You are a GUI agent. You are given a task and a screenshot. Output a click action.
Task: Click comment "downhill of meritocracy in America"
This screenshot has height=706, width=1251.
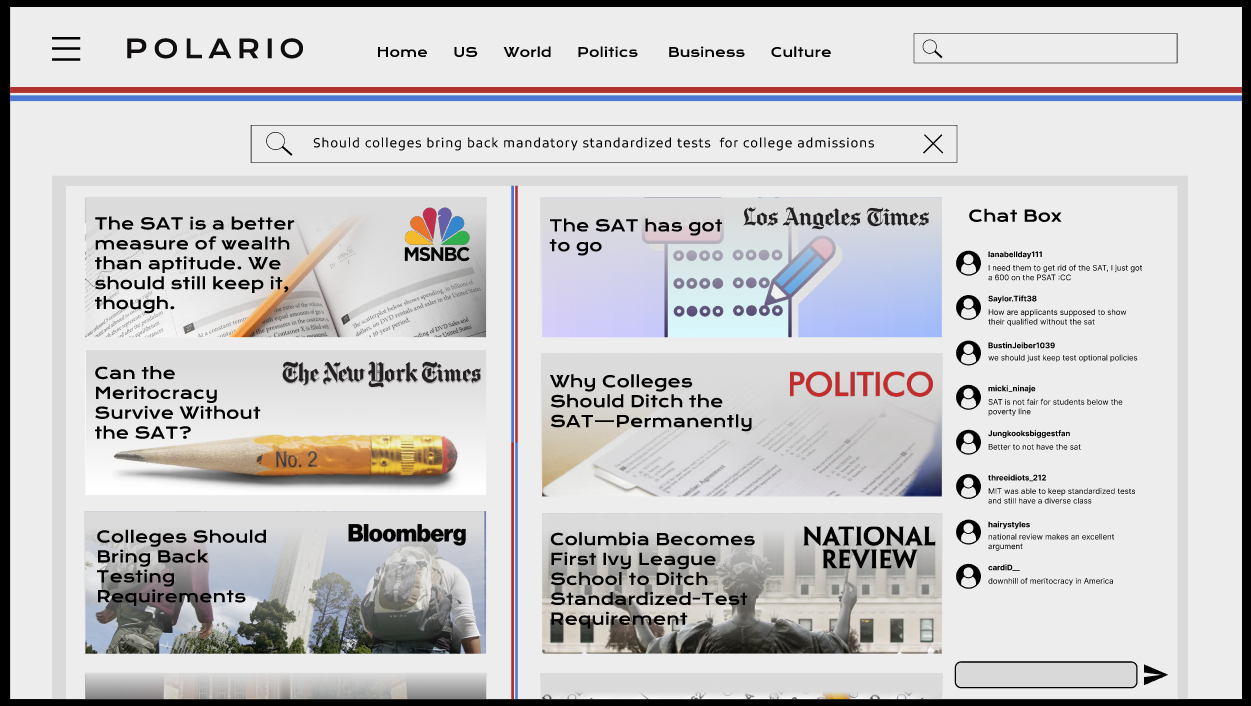[1050, 581]
